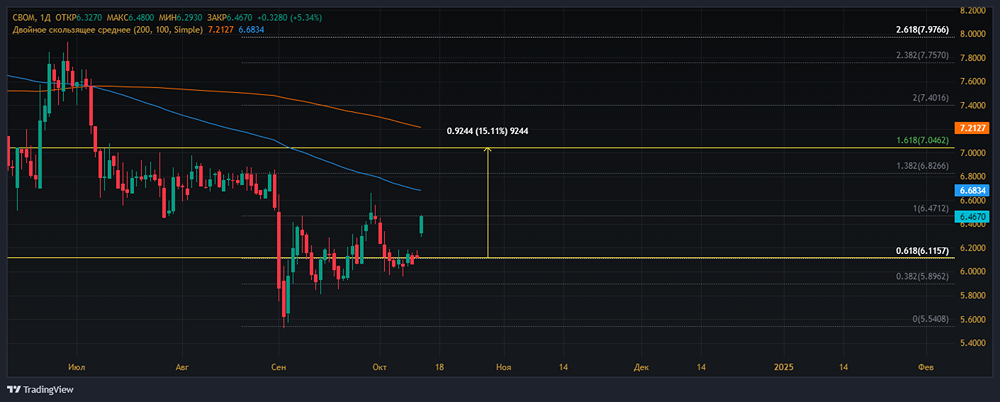Image resolution: width=1000 pixels, height=402 pixels.
Task: Click the 1(6.4712) Fibonacci label
Action: click(x=930, y=209)
